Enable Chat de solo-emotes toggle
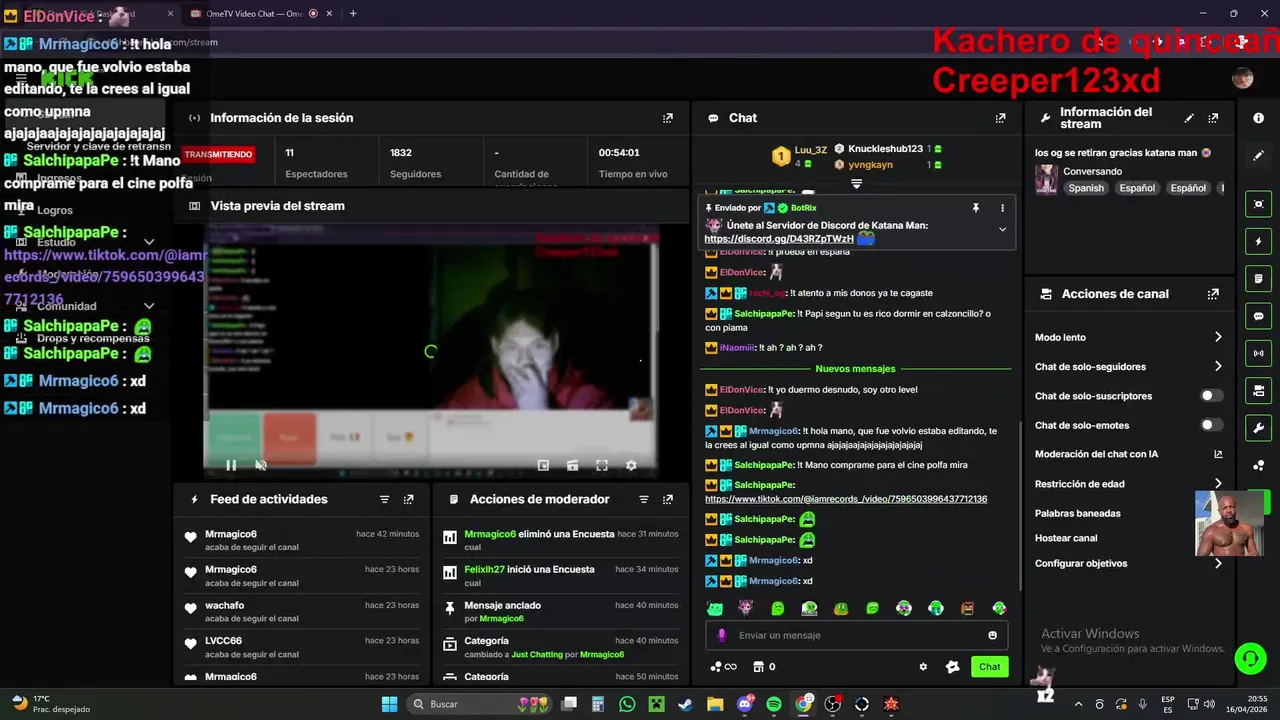The height and width of the screenshot is (720, 1280). 1211,425
